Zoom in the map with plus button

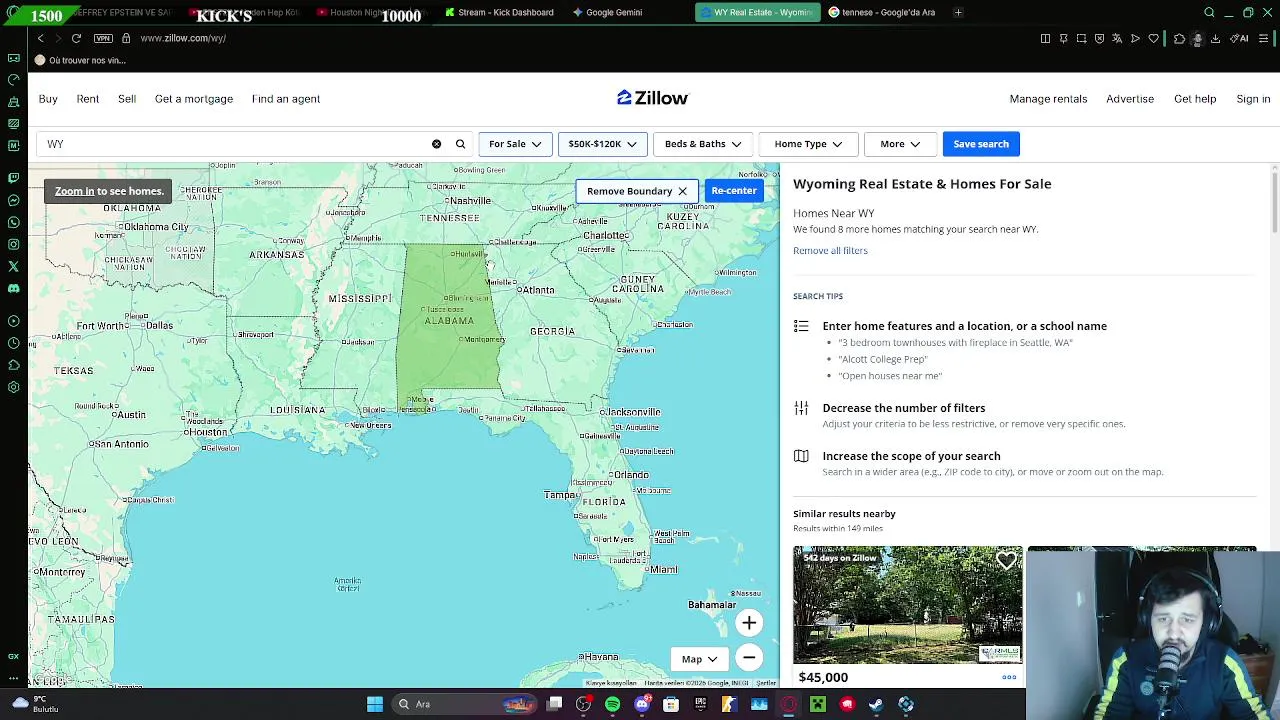click(x=749, y=623)
